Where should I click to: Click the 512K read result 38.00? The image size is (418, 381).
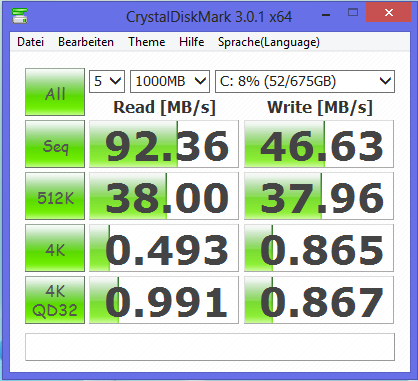coord(164,196)
